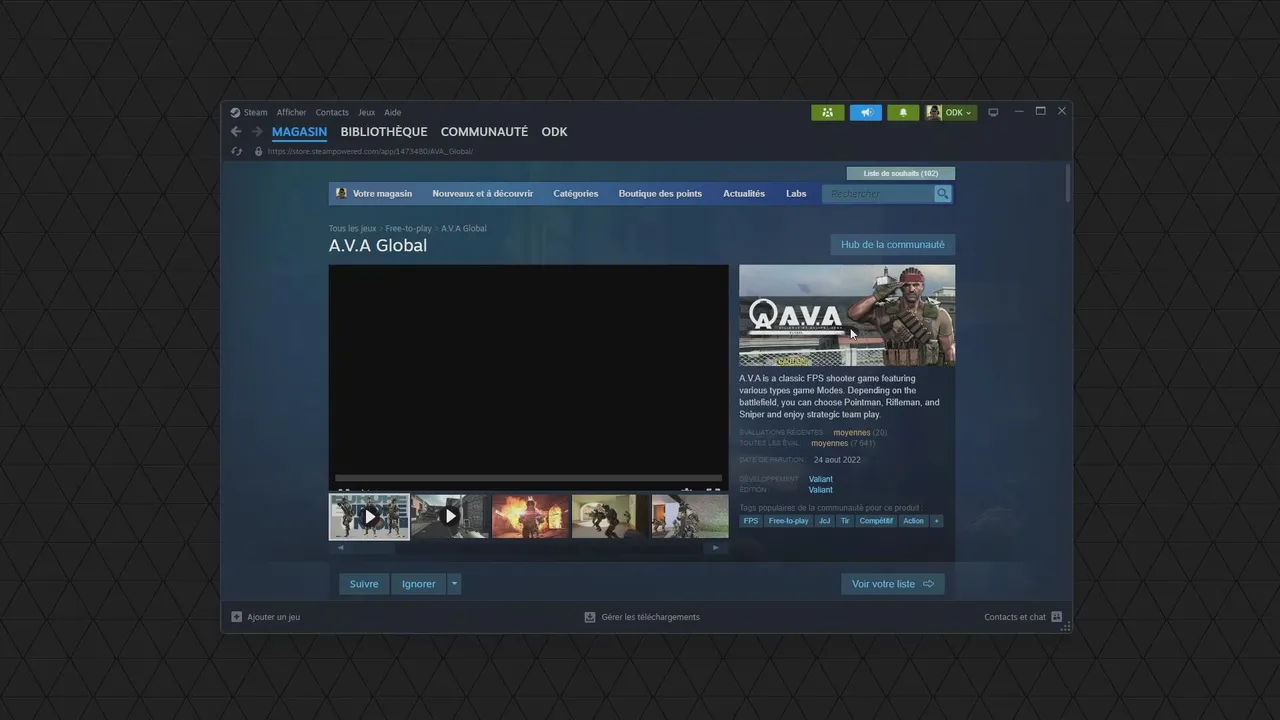Click the A.V.A game header image

(847, 315)
